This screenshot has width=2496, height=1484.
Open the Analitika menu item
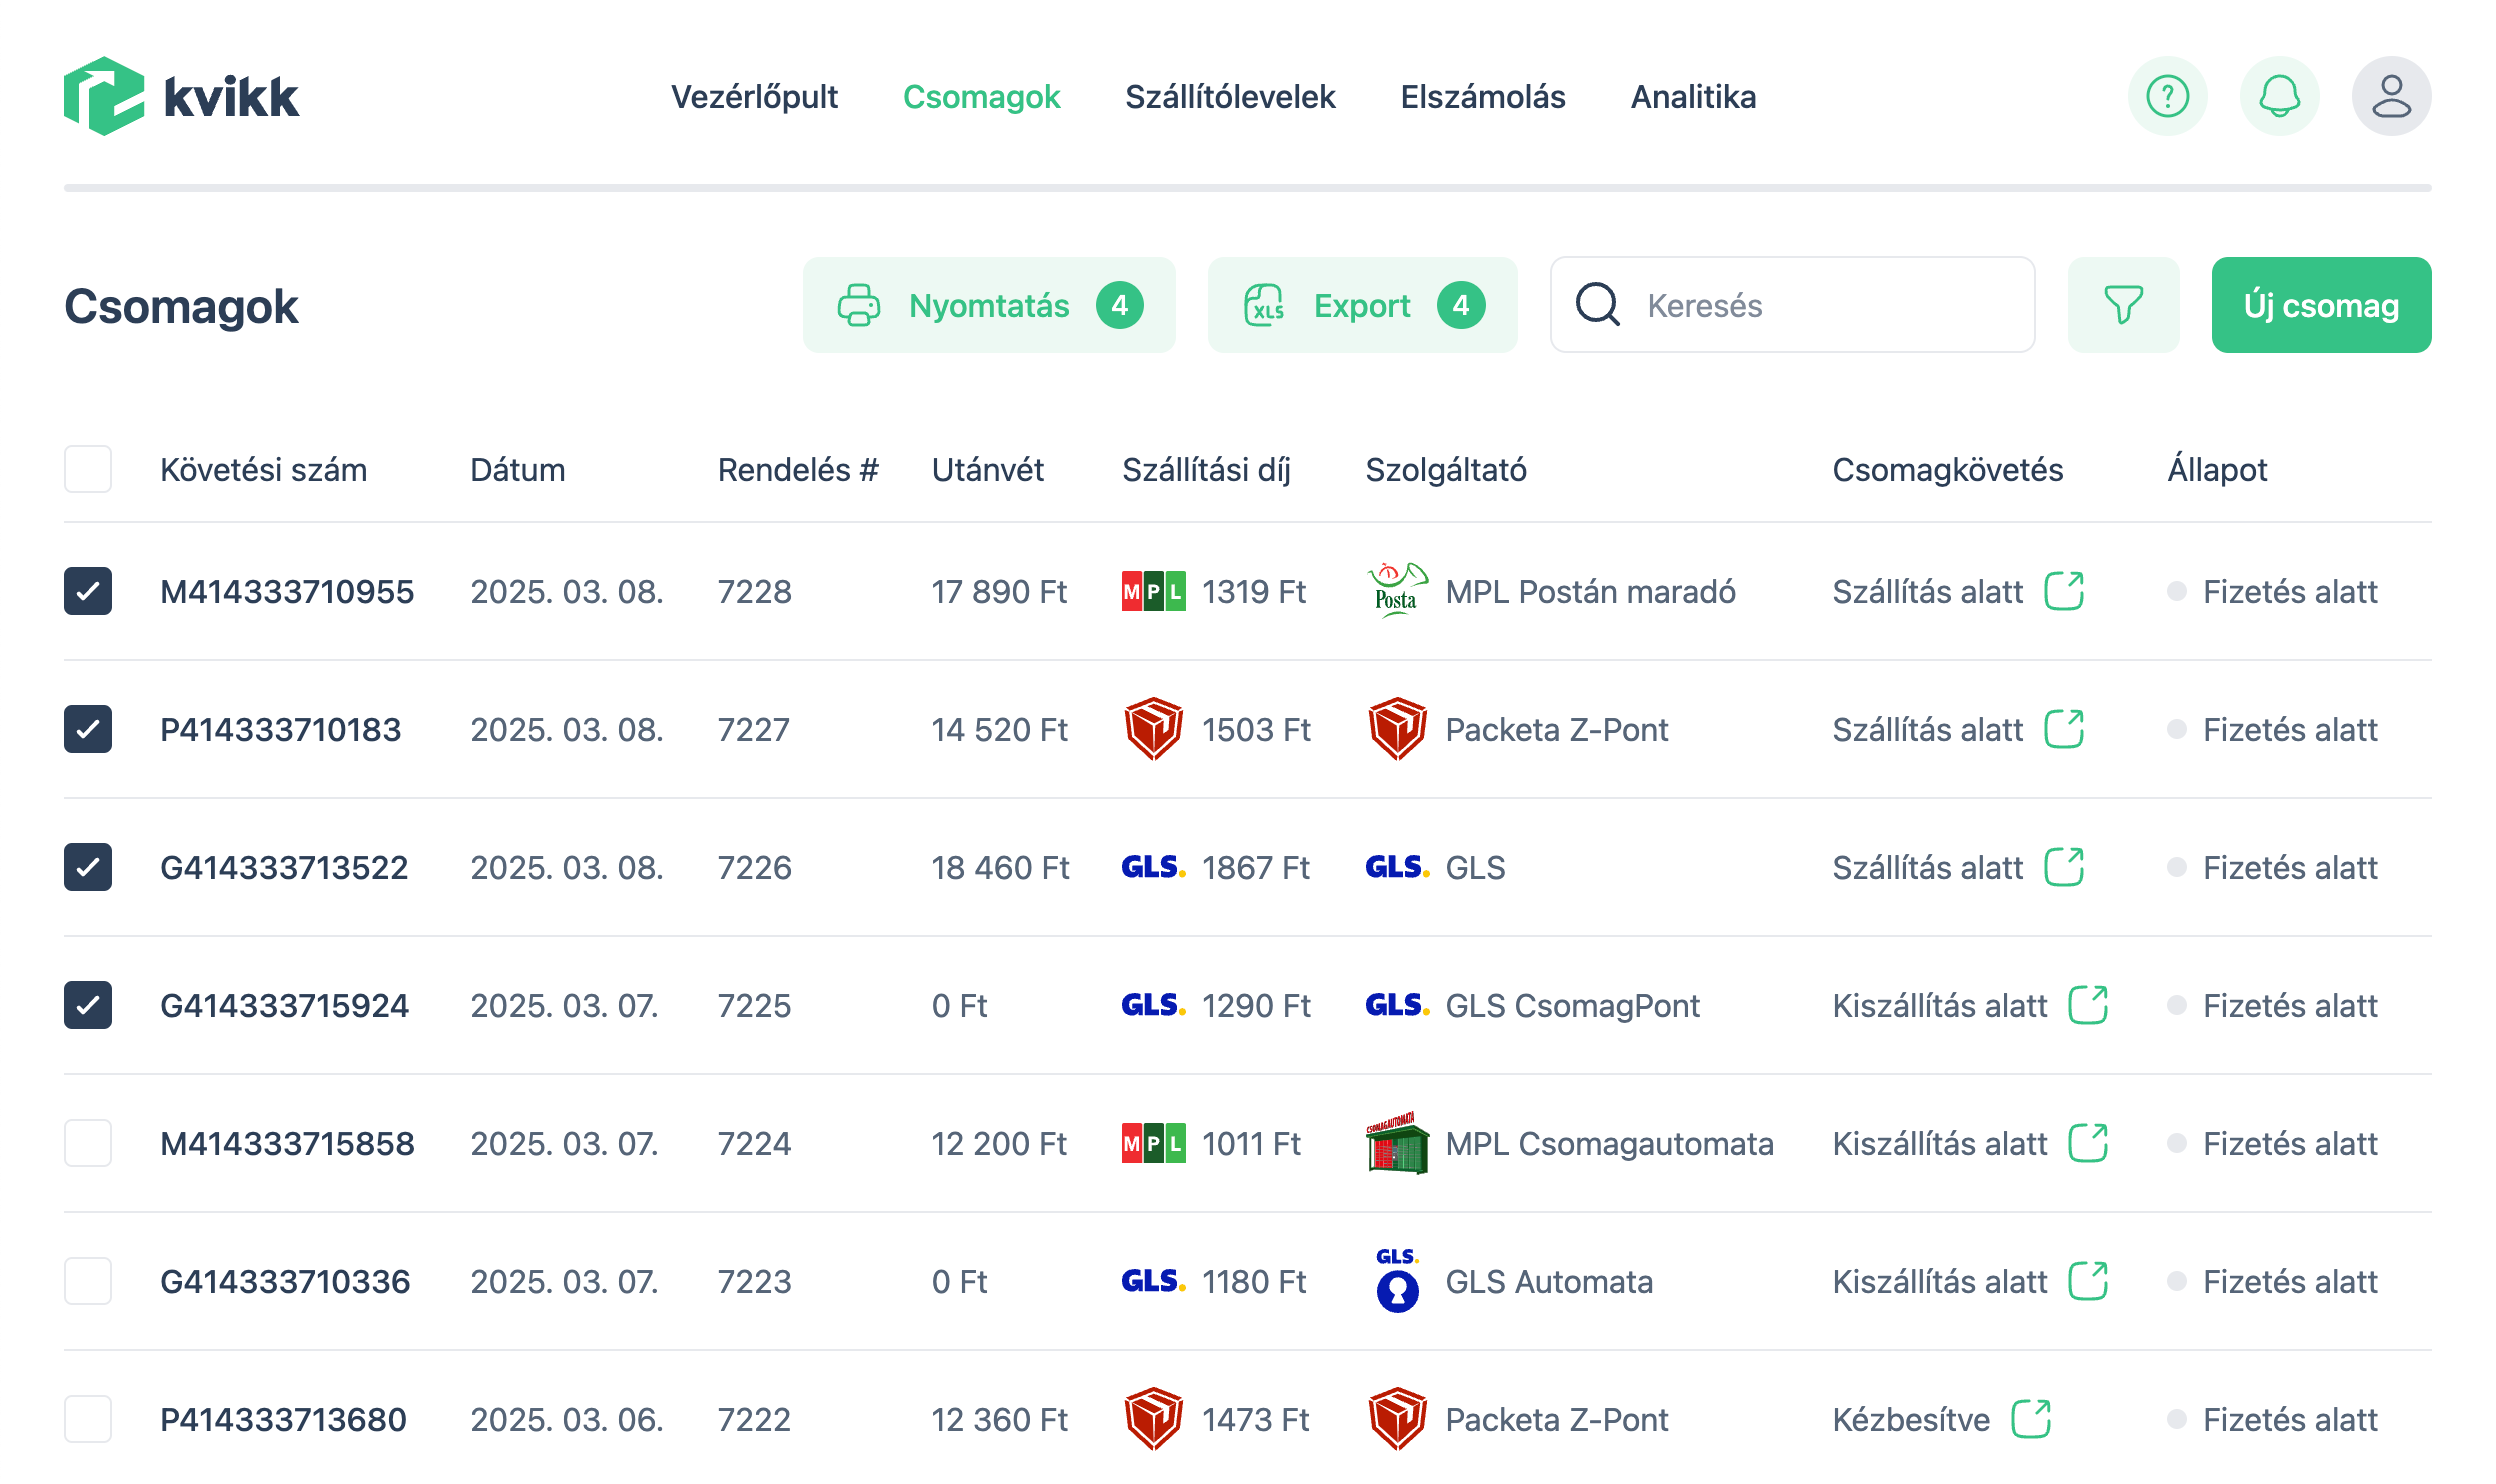[x=1693, y=96]
